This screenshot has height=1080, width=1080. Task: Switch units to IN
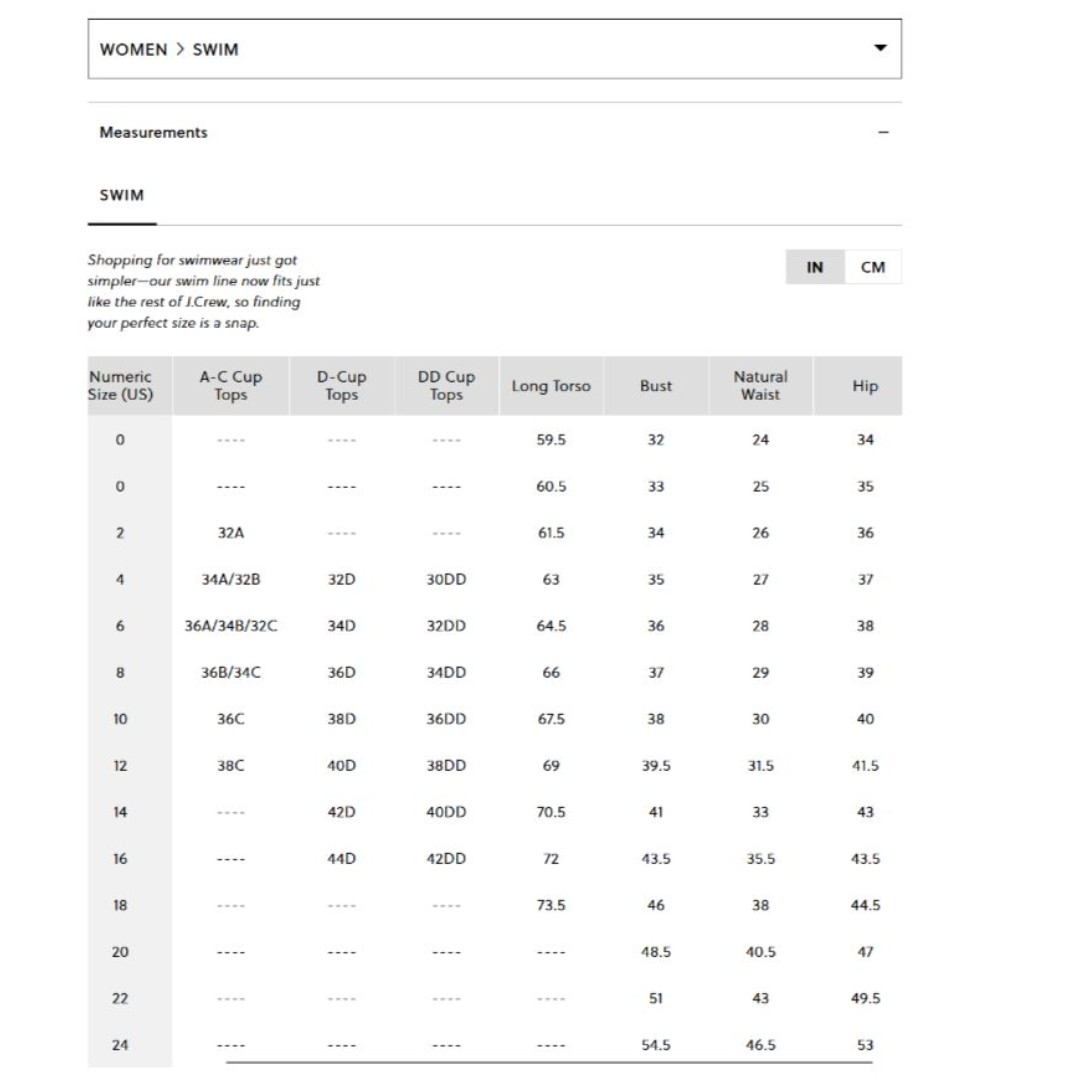pyautogui.click(x=815, y=267)
